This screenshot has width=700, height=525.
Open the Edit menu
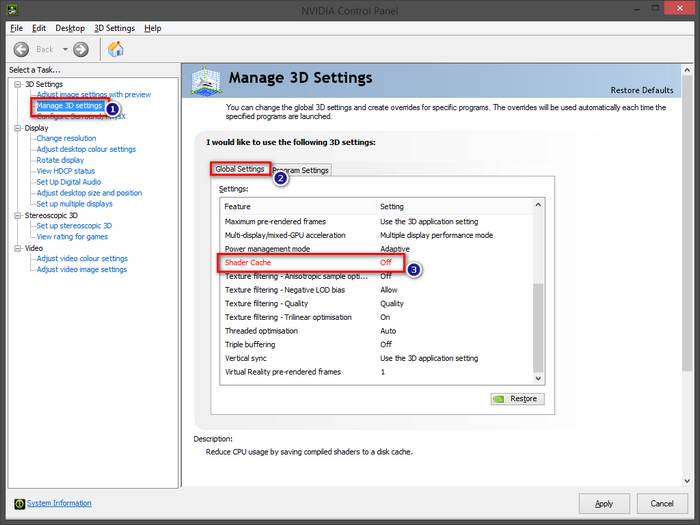(39, 28)
